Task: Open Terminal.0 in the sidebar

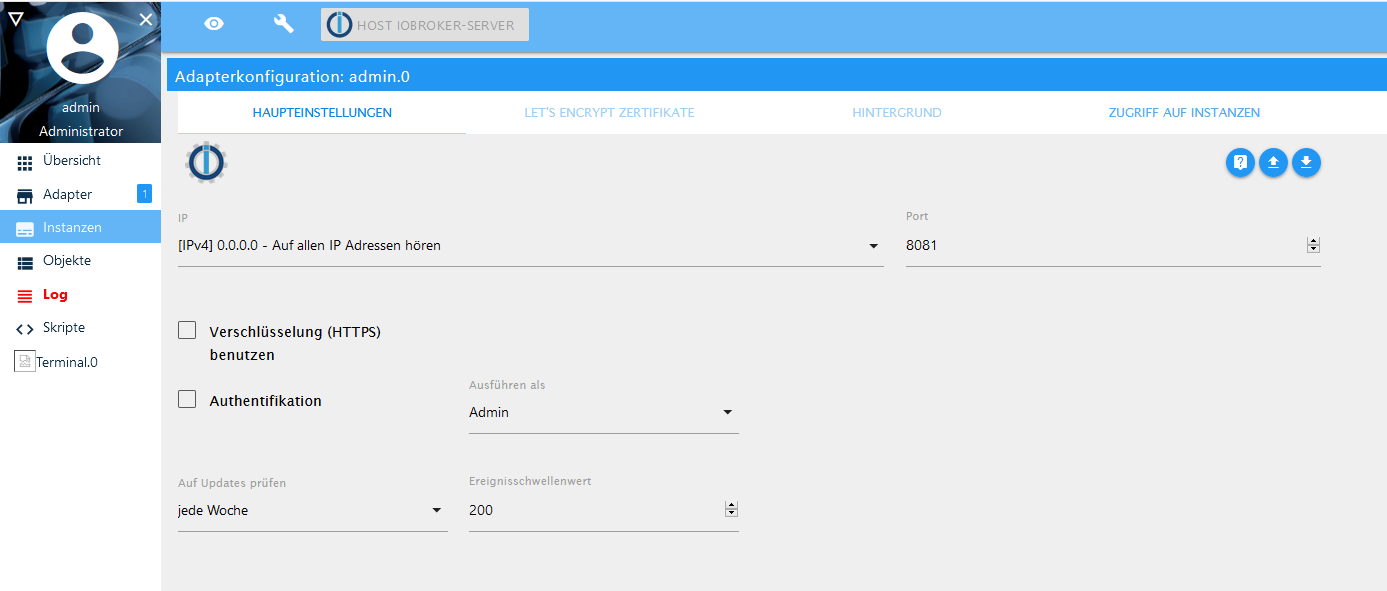Action: (80, 362)
